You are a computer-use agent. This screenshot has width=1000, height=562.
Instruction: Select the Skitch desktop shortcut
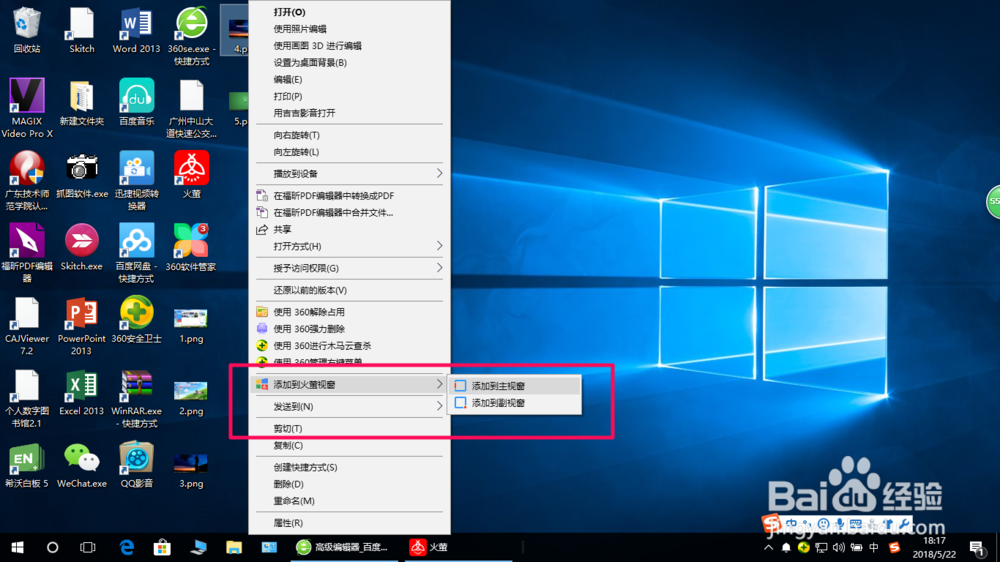click(82, 29)
